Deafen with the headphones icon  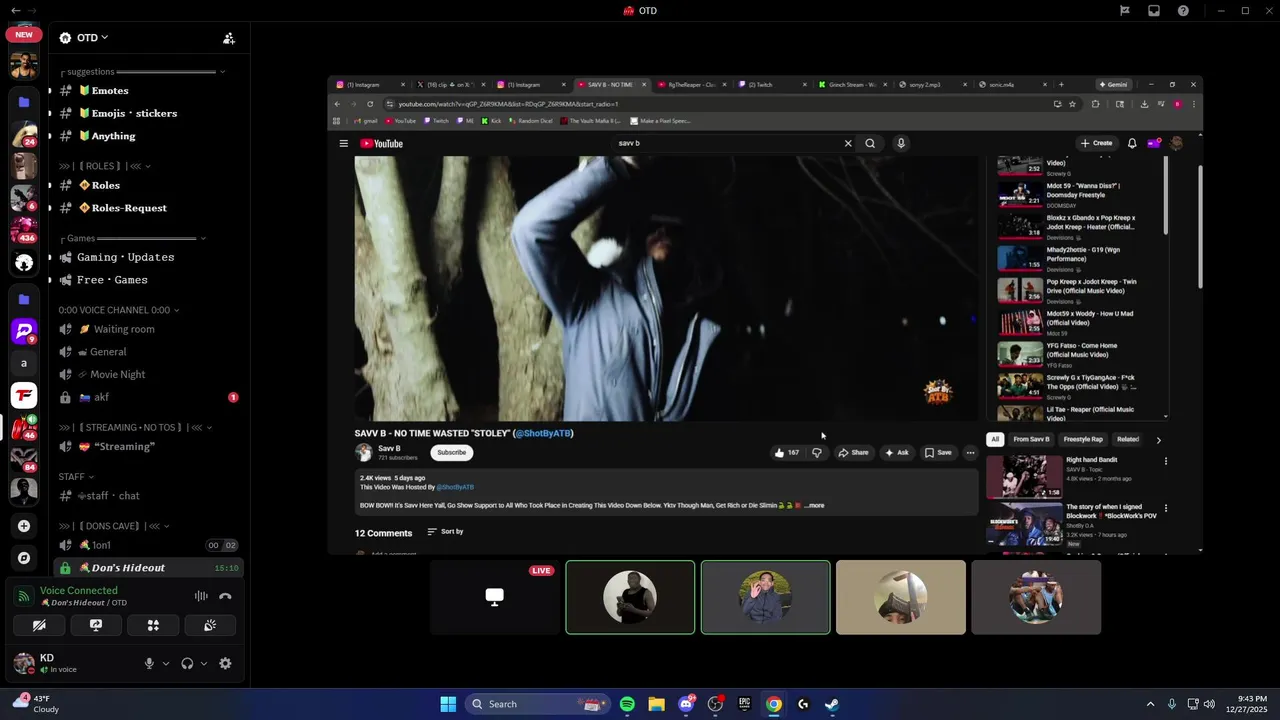(187, 663)
